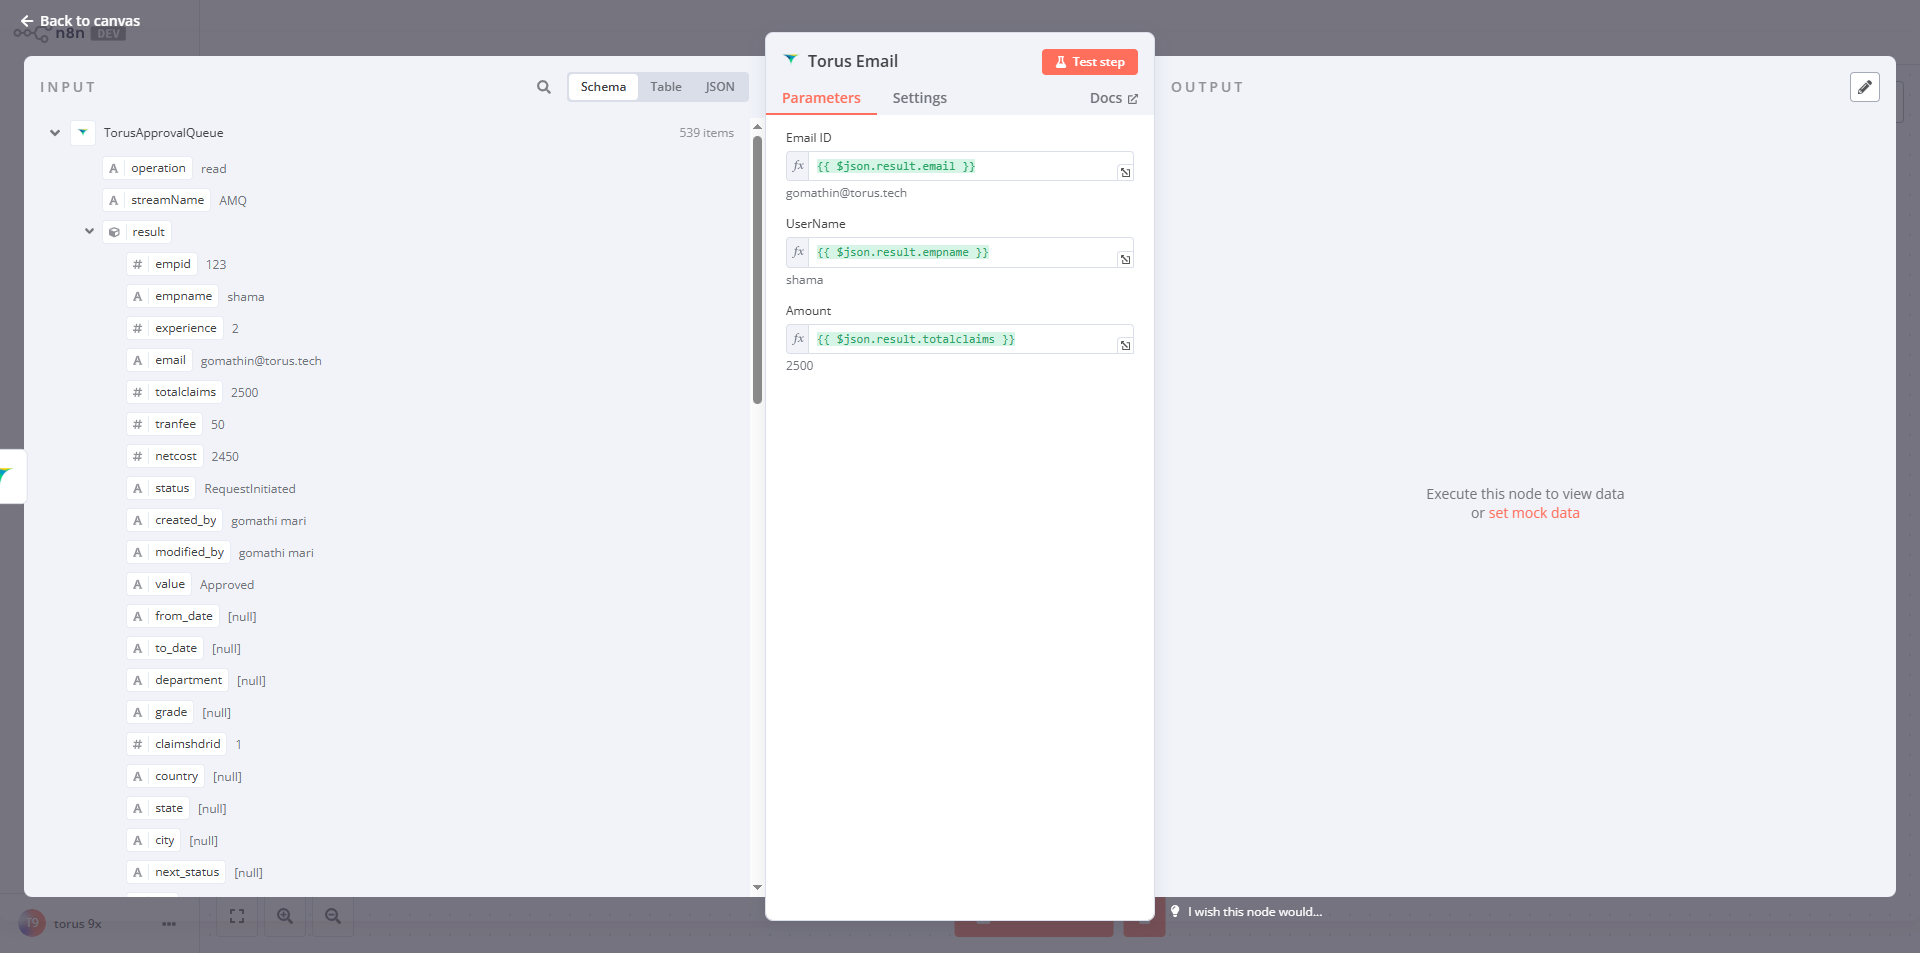Click the fx icon beside Amount expression
The width and height of the screenshot is (1920, 953).
pos(798,339)
